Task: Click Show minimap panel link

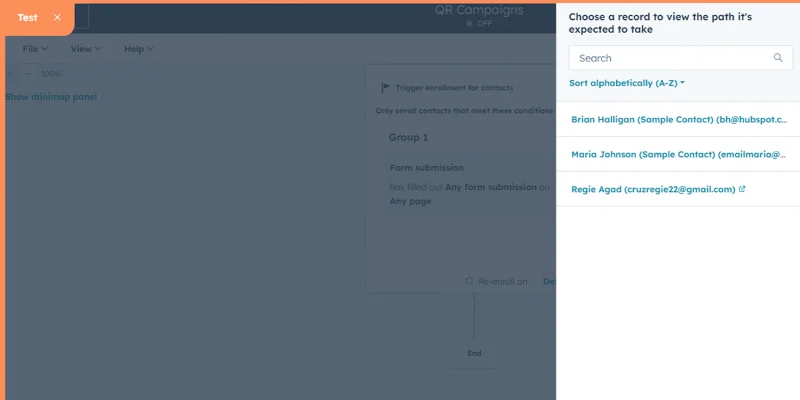Action: 51,97
